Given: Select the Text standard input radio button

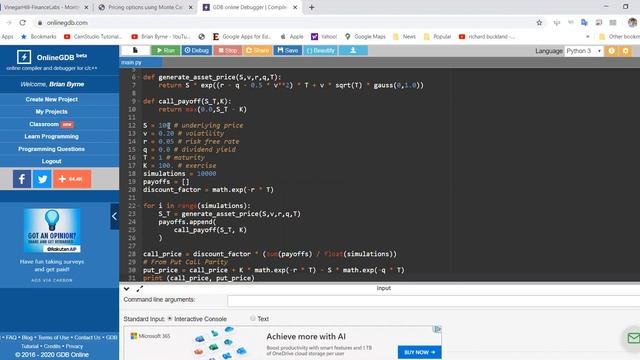Looking at the screenshot, I should [x=253, y=318].
